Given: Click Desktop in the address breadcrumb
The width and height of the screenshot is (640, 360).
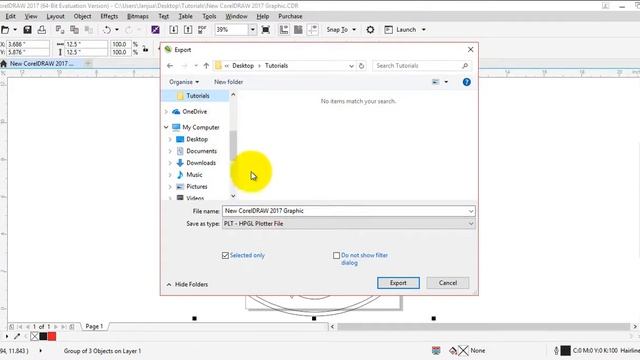Looking at the screenshot, I should pos(243,66).
